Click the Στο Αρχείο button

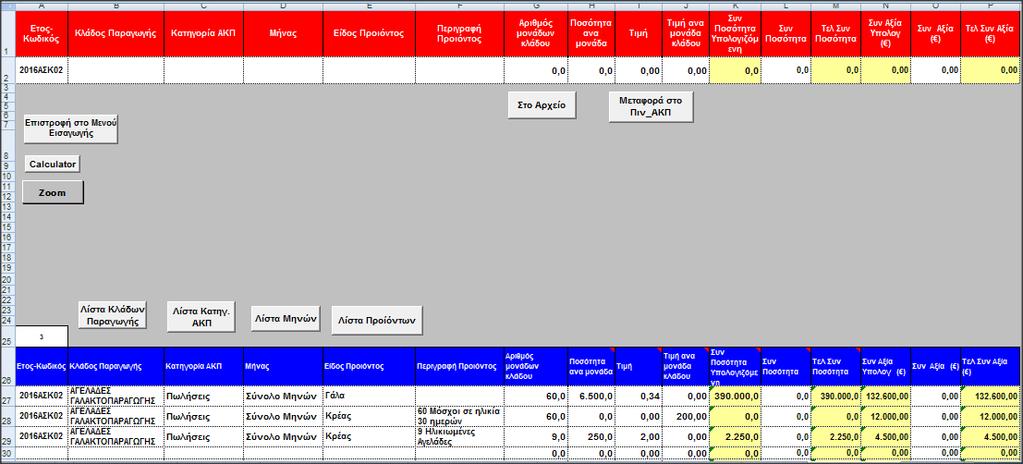pos(542,105)
